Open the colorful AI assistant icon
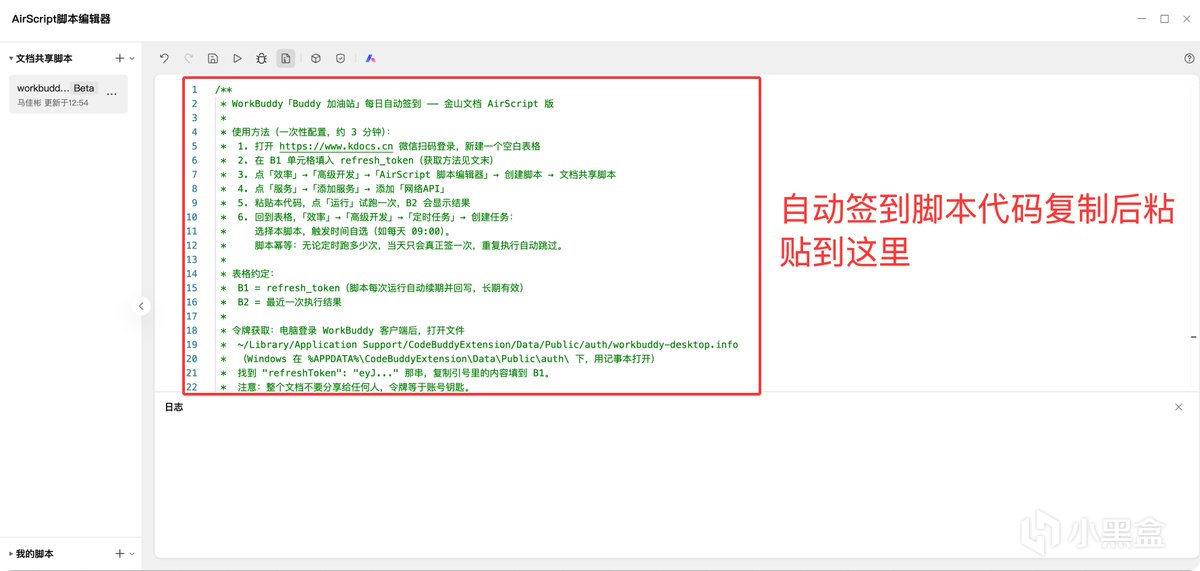 (370, 59)
